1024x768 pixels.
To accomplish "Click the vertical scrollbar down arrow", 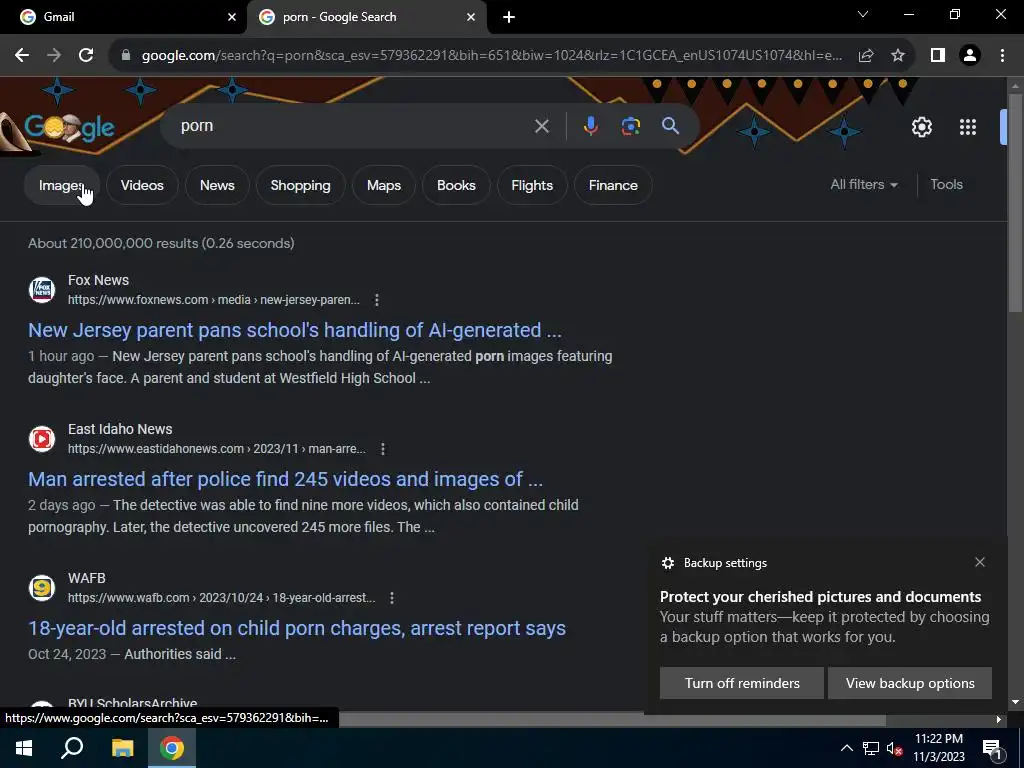I will pos(1015,703).
